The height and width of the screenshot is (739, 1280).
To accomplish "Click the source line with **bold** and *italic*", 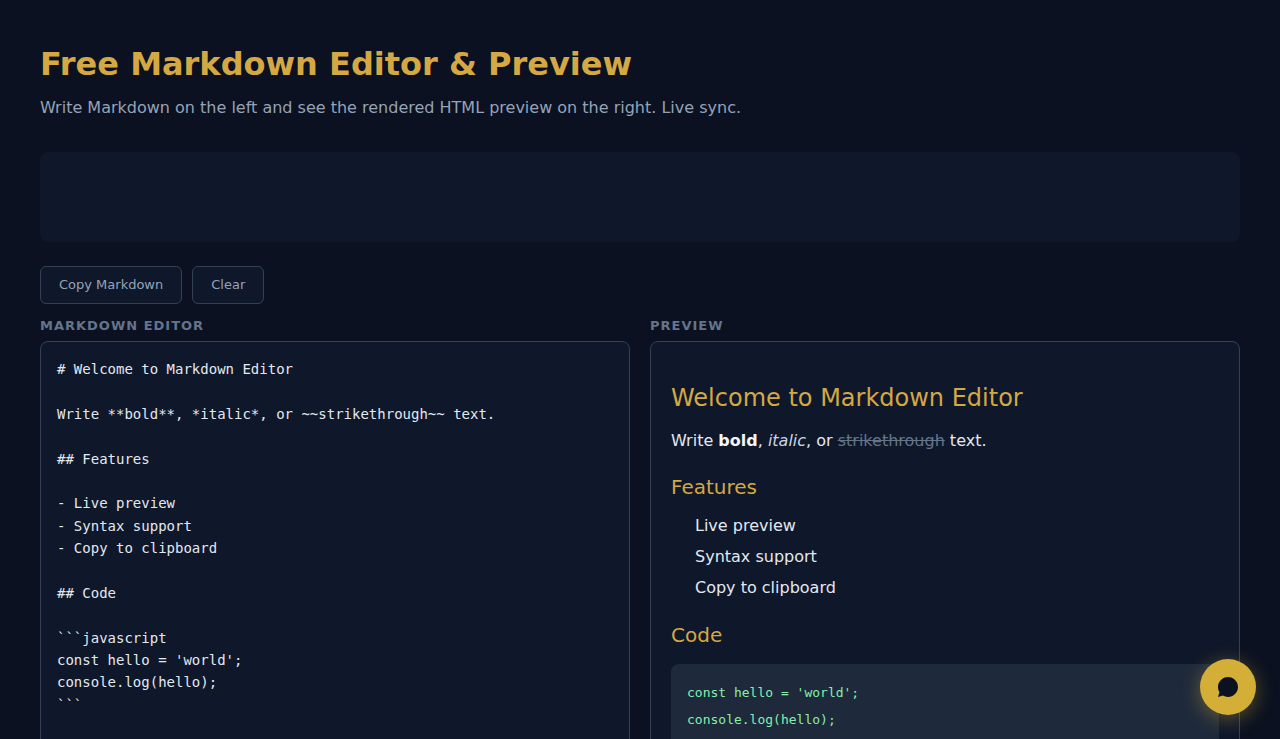I will tap(276, 414).
